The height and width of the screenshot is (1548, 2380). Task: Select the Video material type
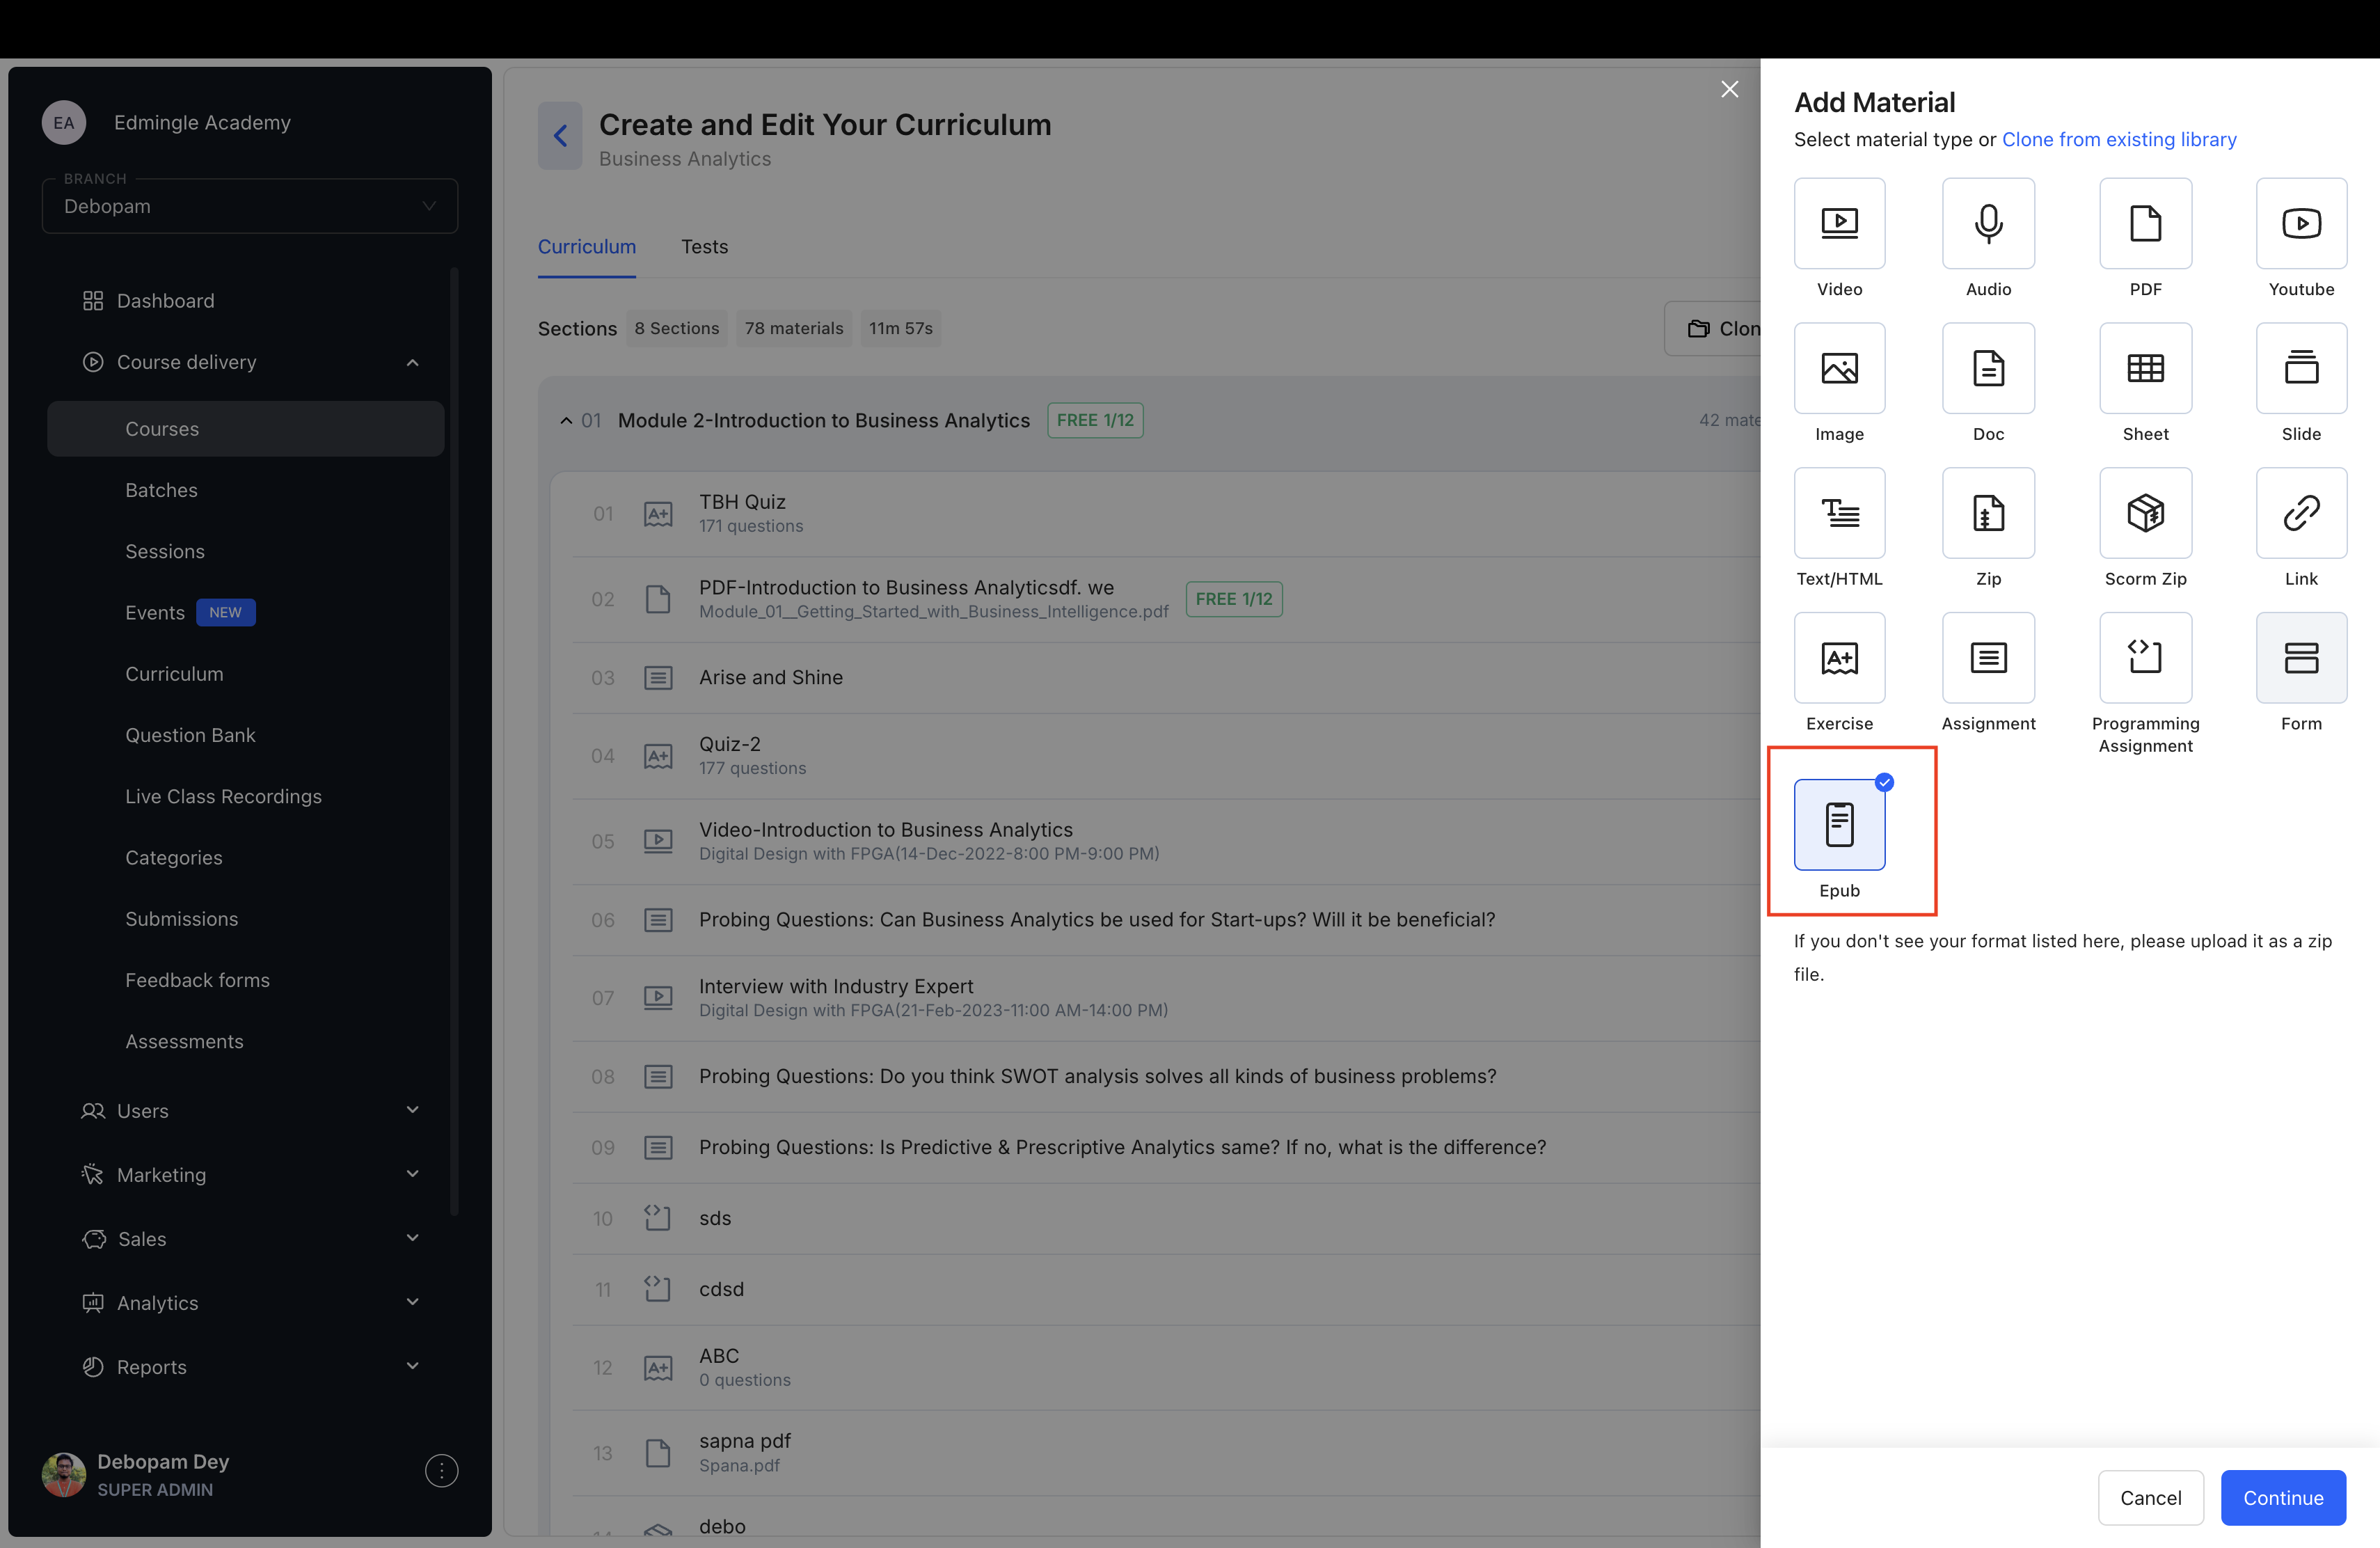coord(1839,223)
